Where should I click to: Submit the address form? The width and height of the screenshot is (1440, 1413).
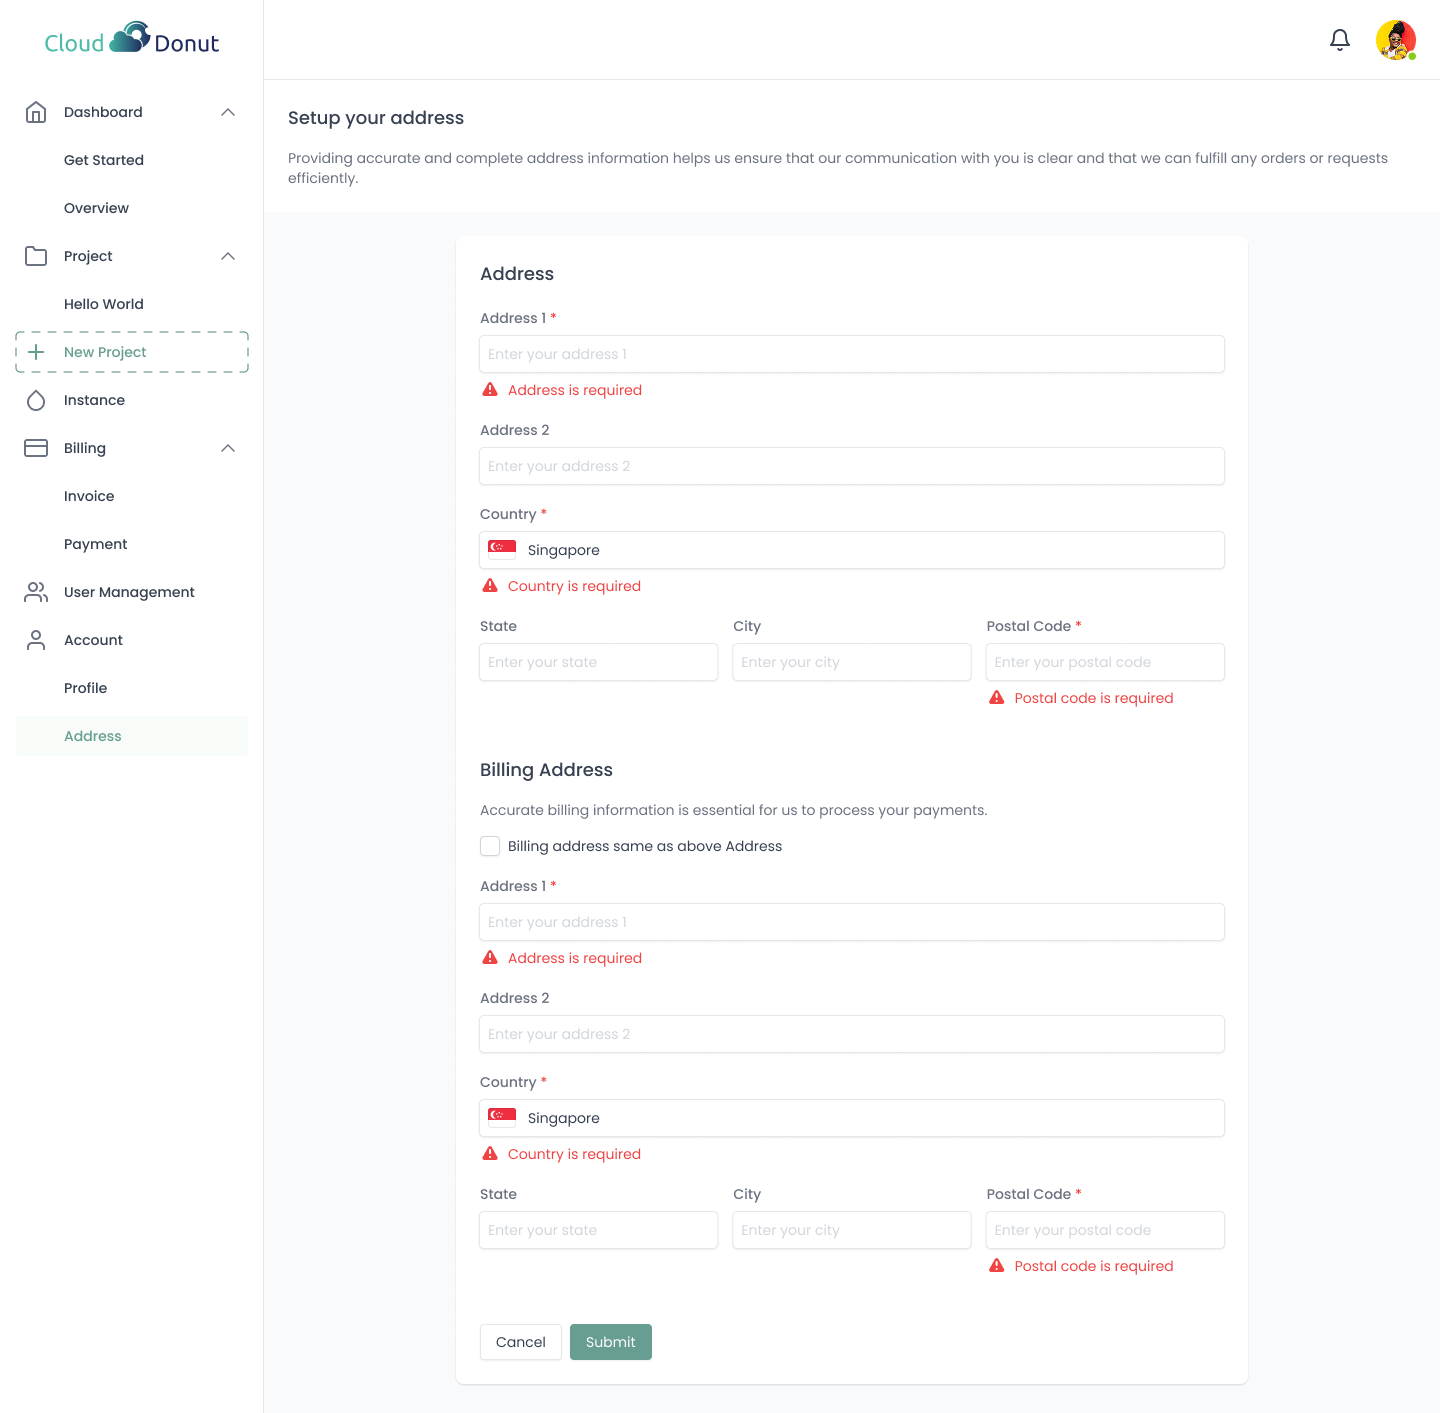[610, 1342]
